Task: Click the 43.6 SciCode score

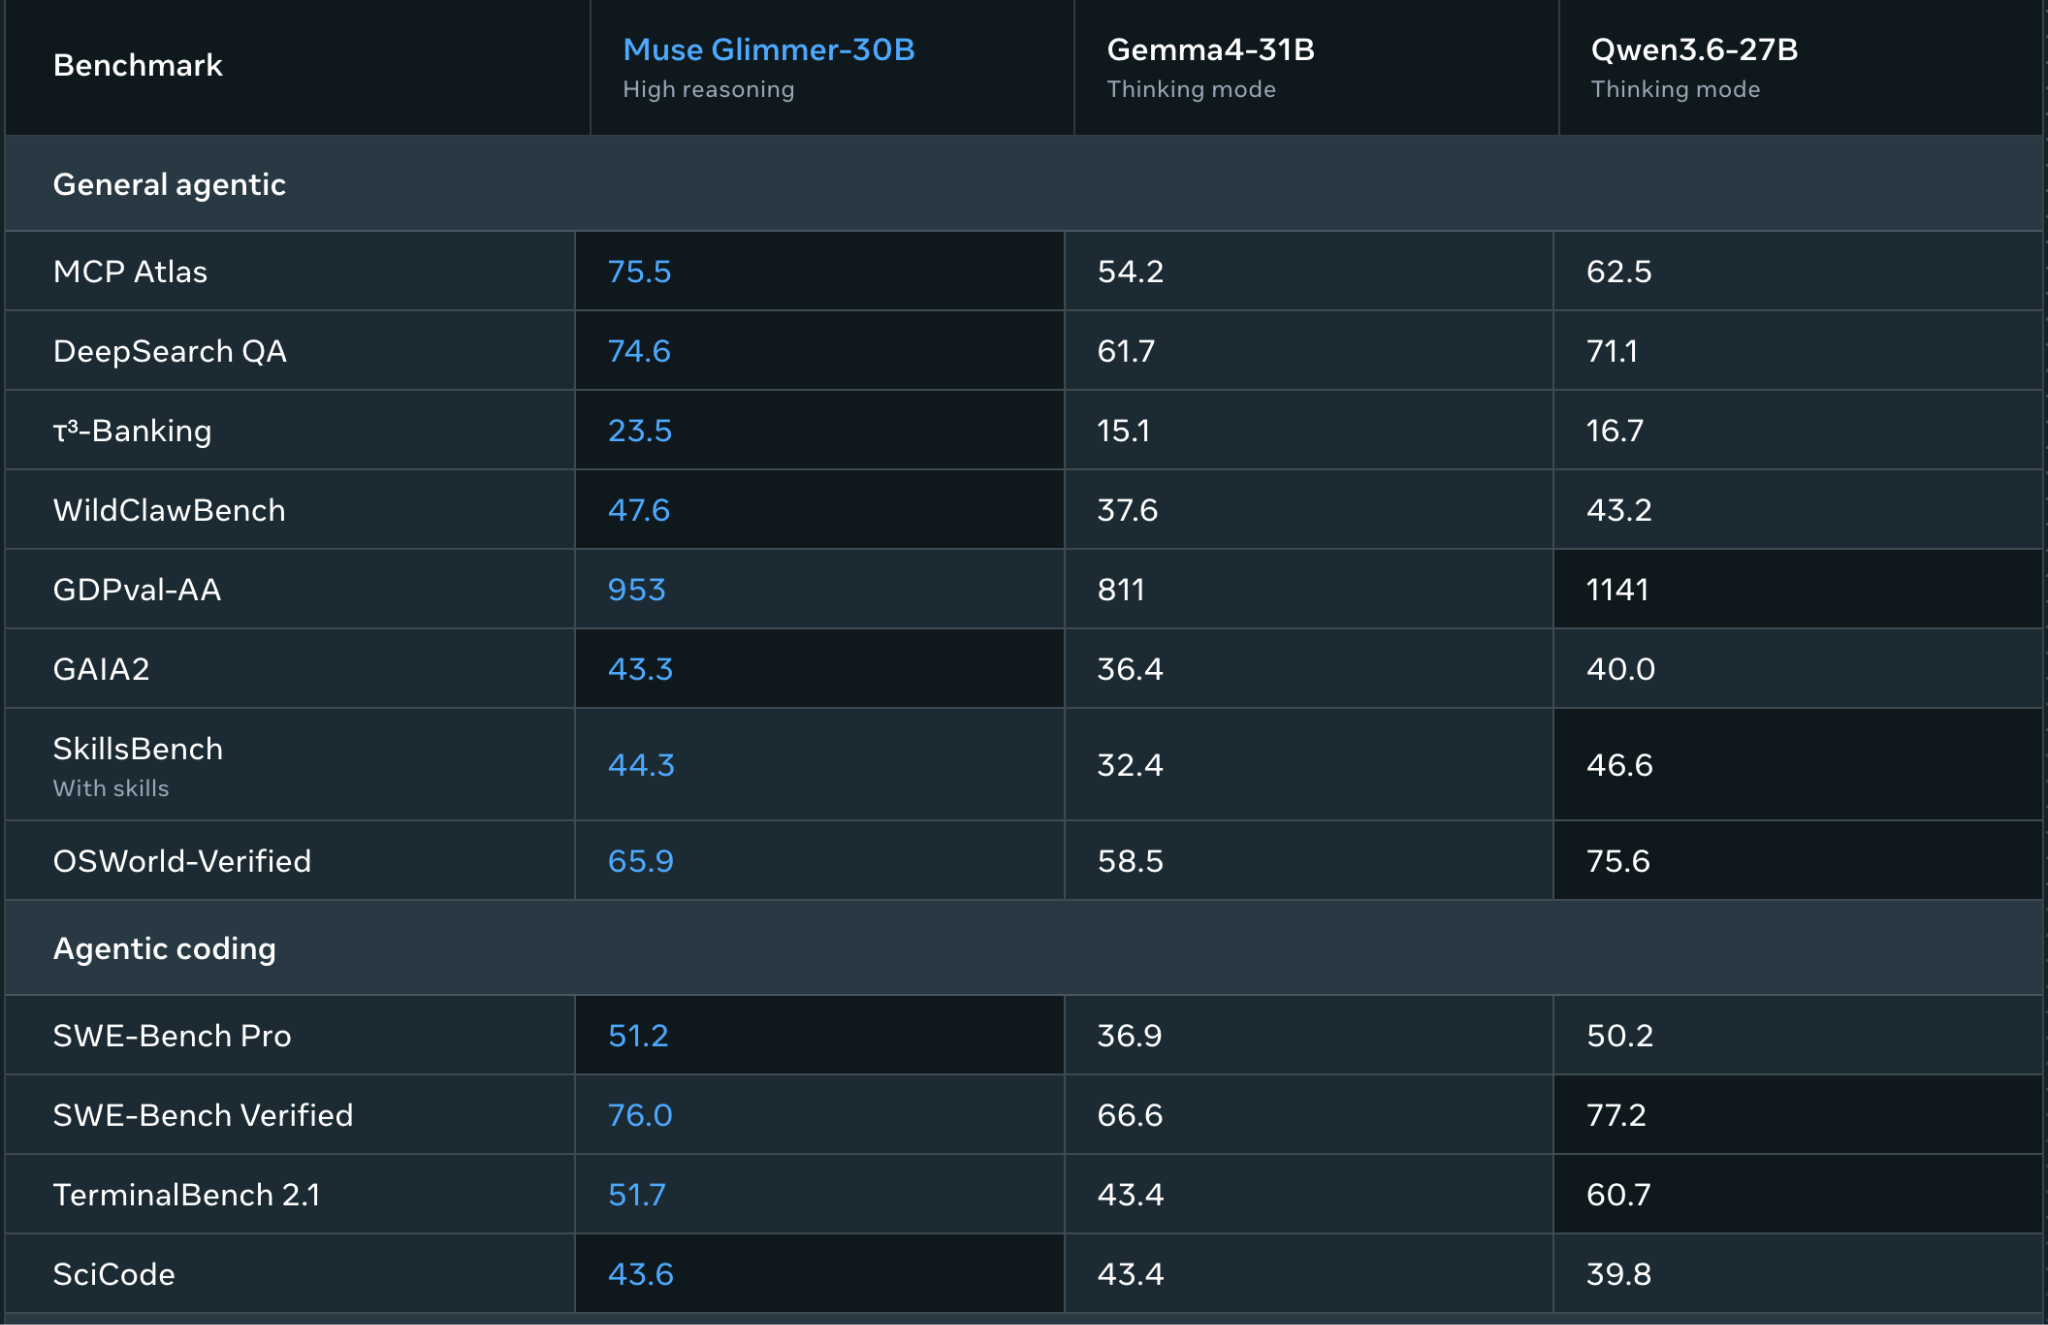Action: 641,1274
